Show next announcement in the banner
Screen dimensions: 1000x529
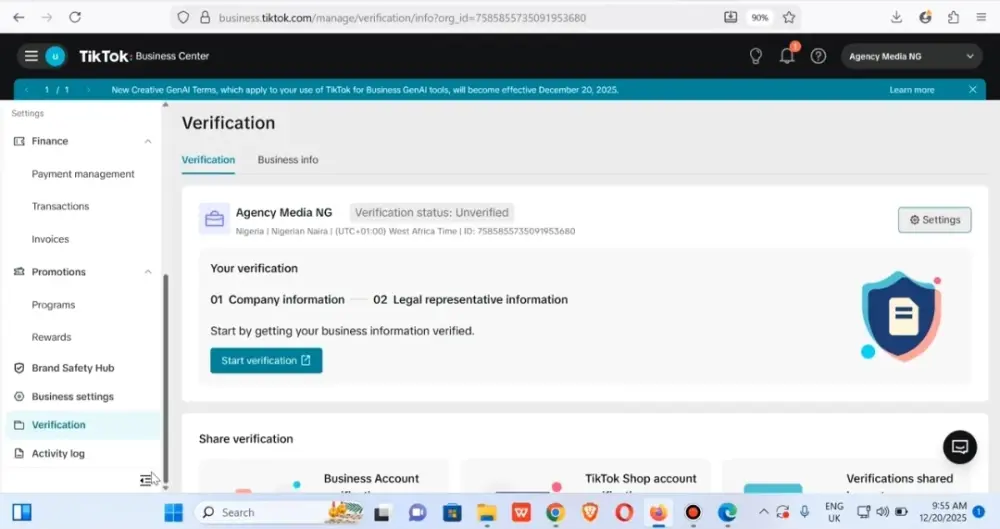click(88, 90)
